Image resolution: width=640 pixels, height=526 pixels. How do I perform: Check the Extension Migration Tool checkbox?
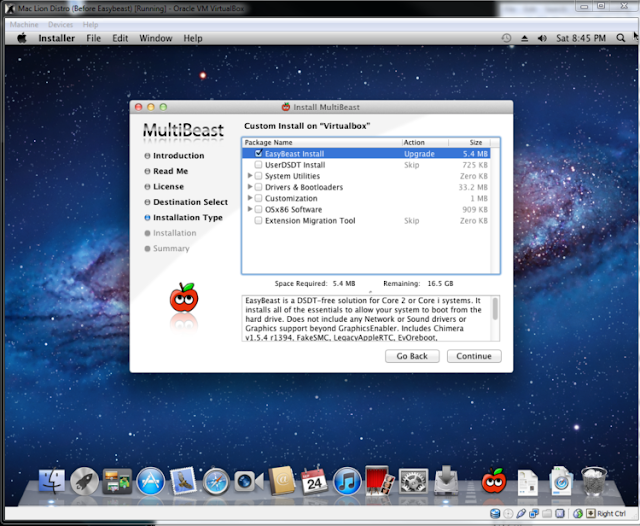point(258,220)
